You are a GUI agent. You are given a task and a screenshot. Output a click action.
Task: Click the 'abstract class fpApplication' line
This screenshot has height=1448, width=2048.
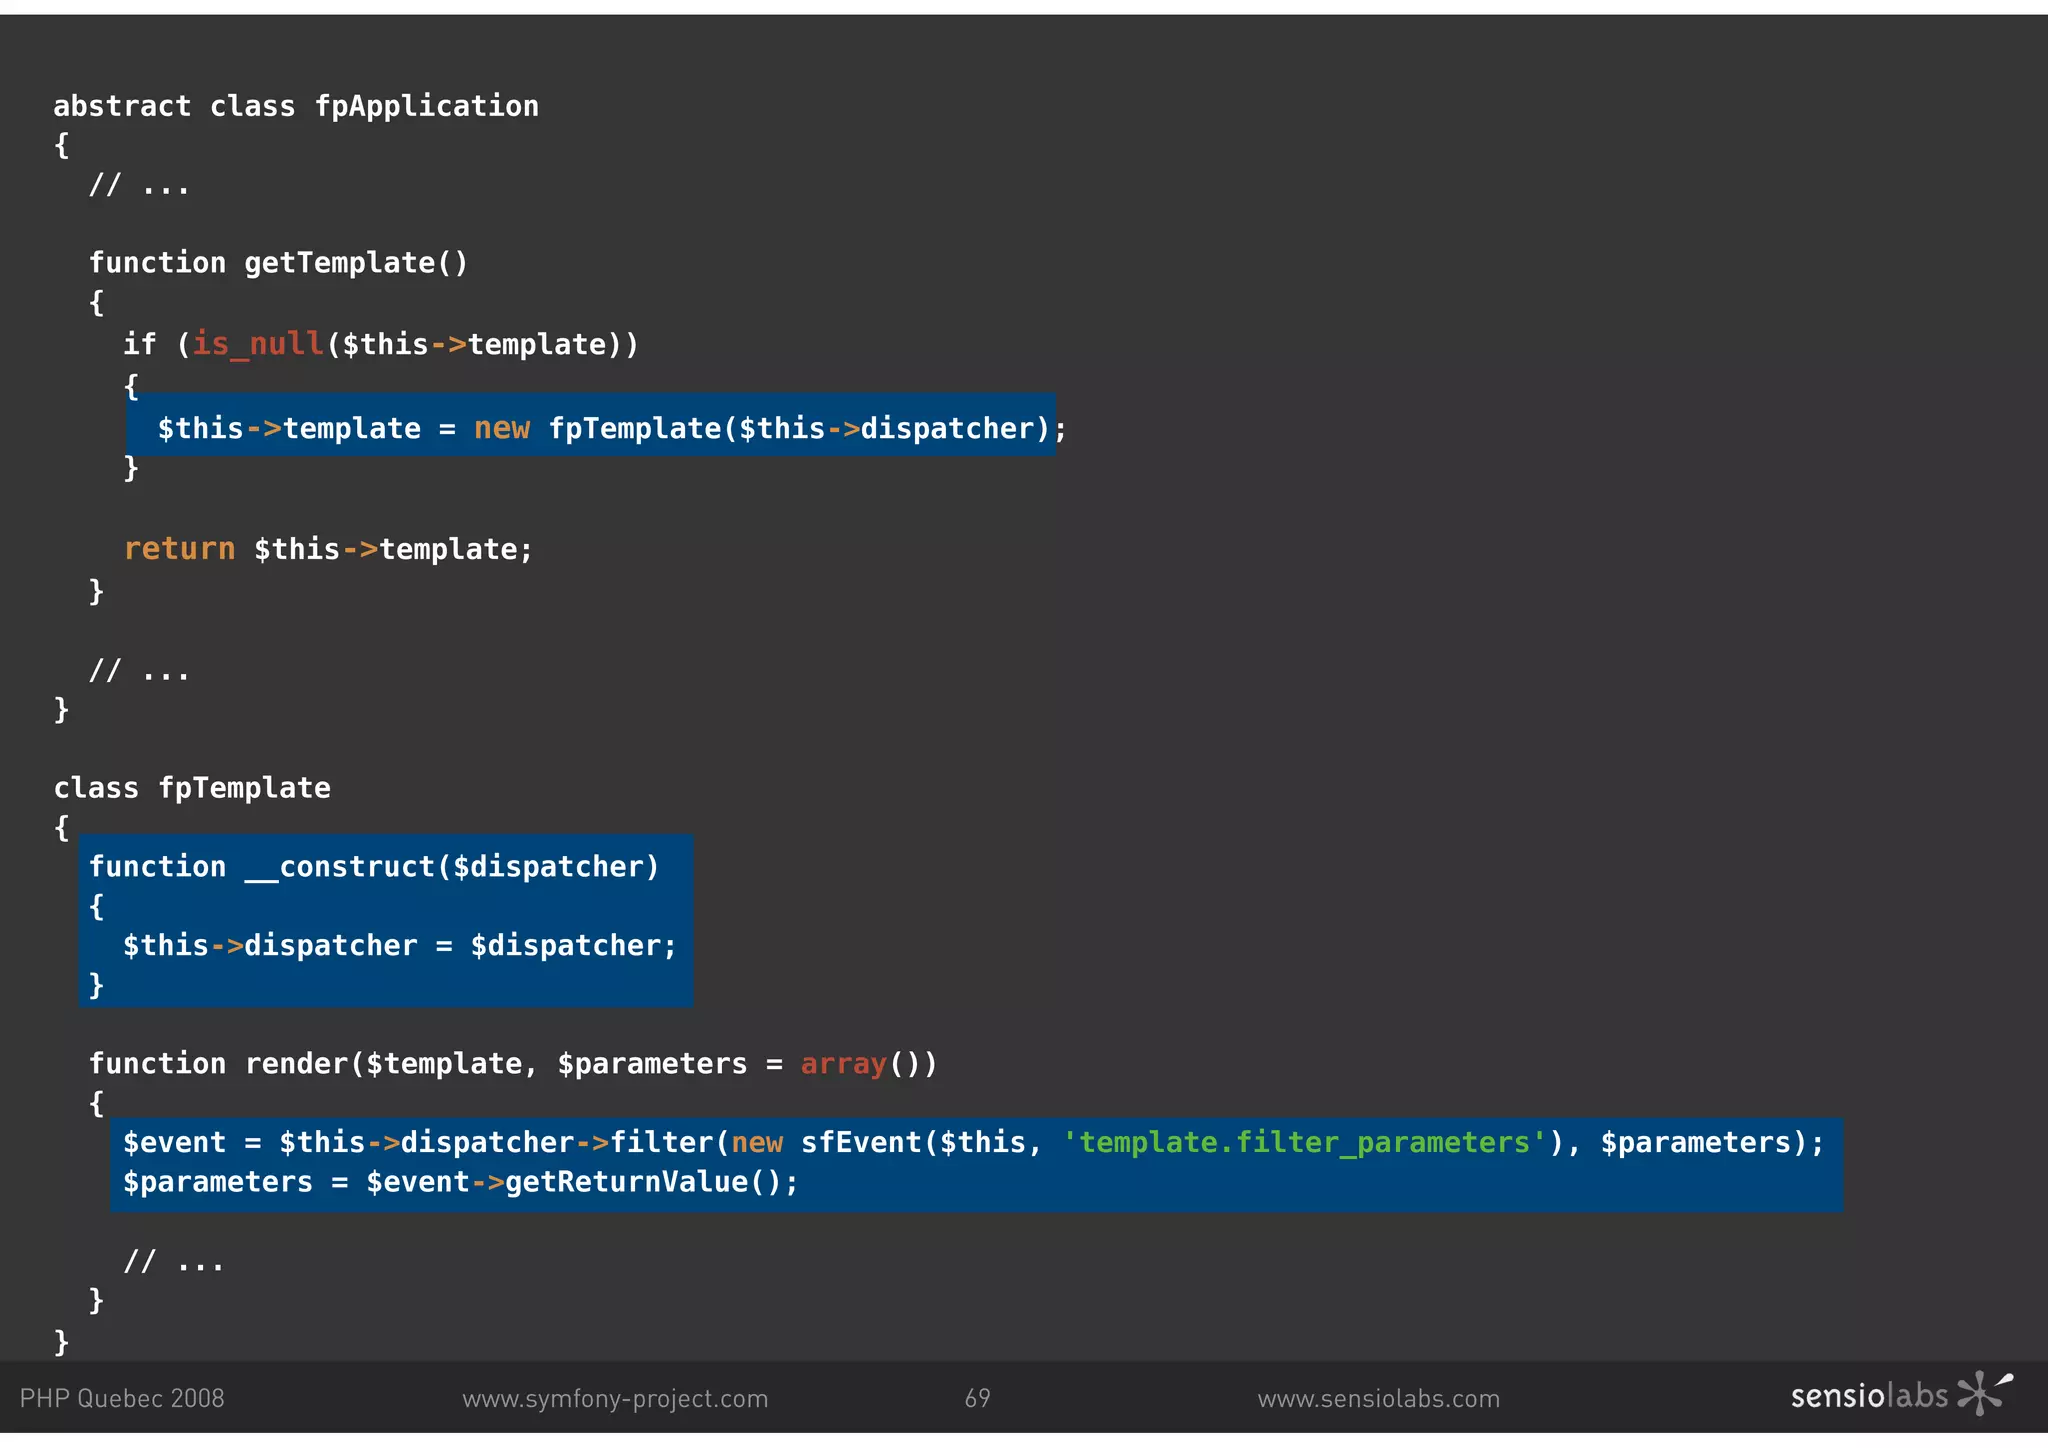[296, 106]
